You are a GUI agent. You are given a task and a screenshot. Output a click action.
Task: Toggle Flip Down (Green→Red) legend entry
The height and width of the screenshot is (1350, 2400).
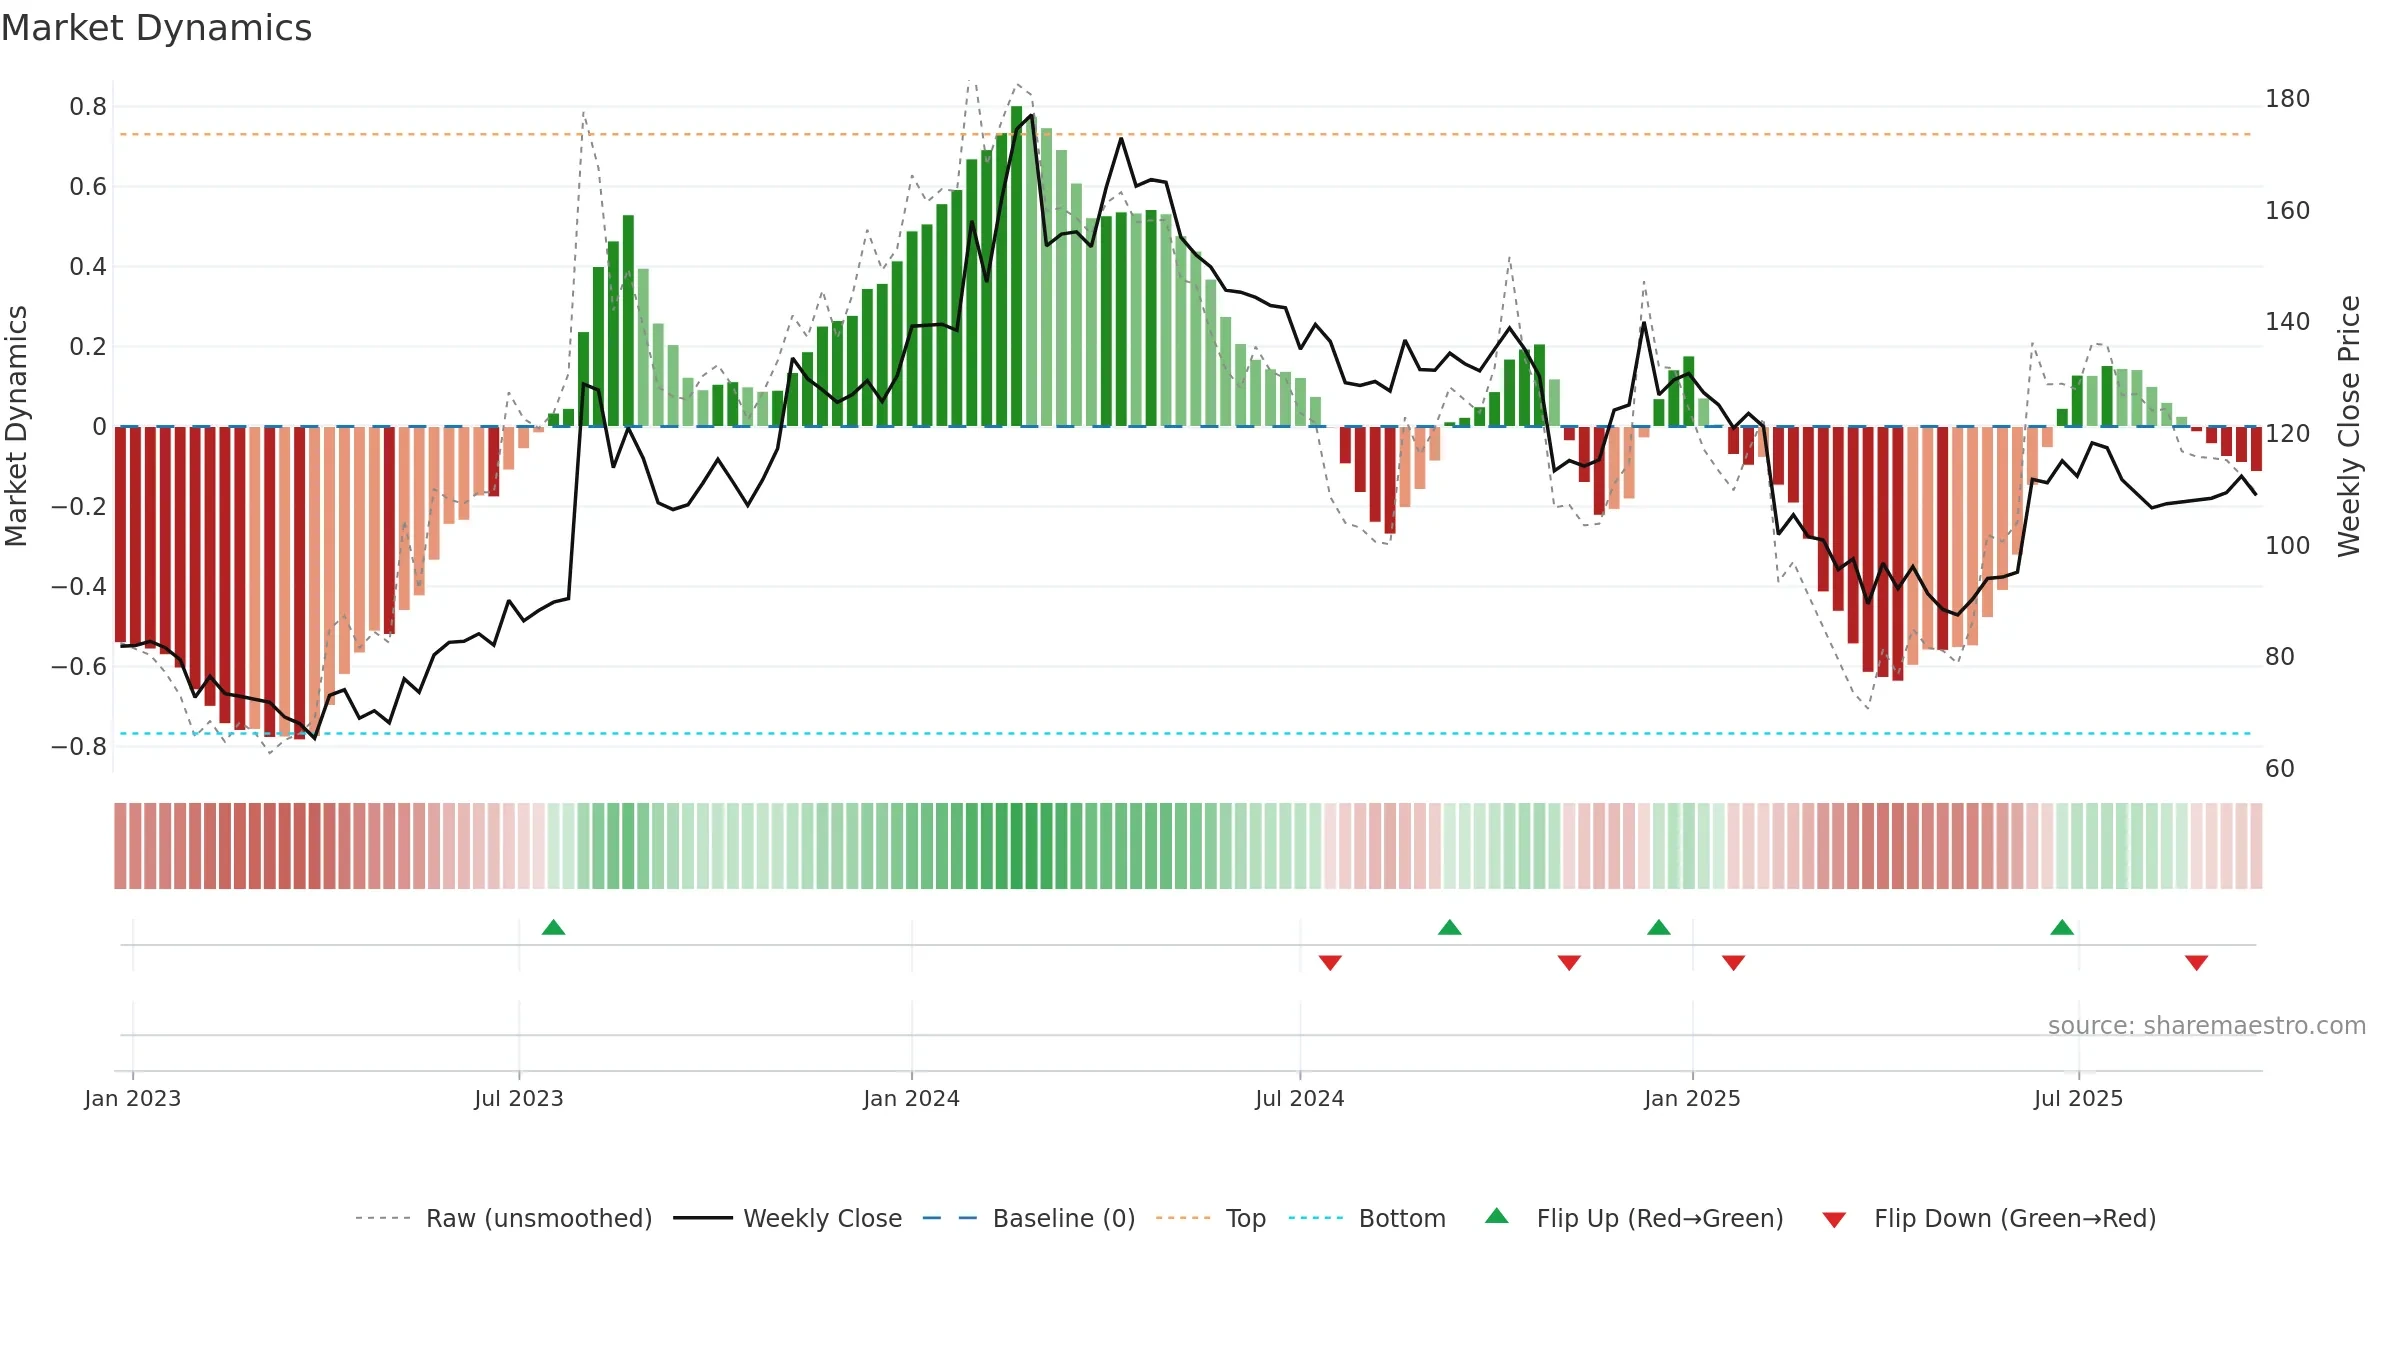pyautogui.click(x=1989, y=1218)
